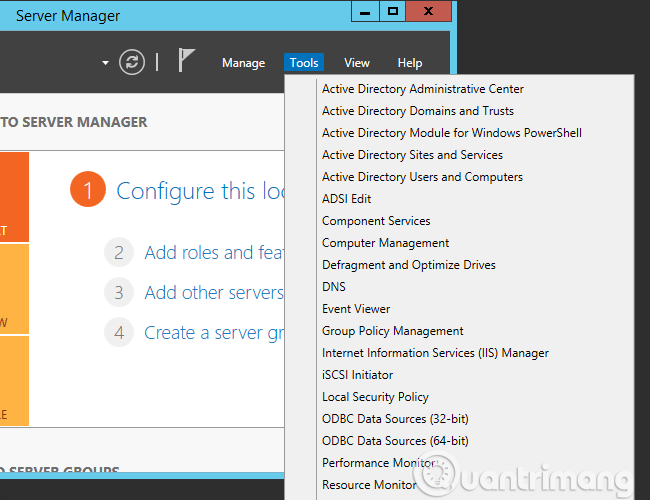
Task: Refresh Server Manager with the circular arrows icon
Action: (132, 63)
